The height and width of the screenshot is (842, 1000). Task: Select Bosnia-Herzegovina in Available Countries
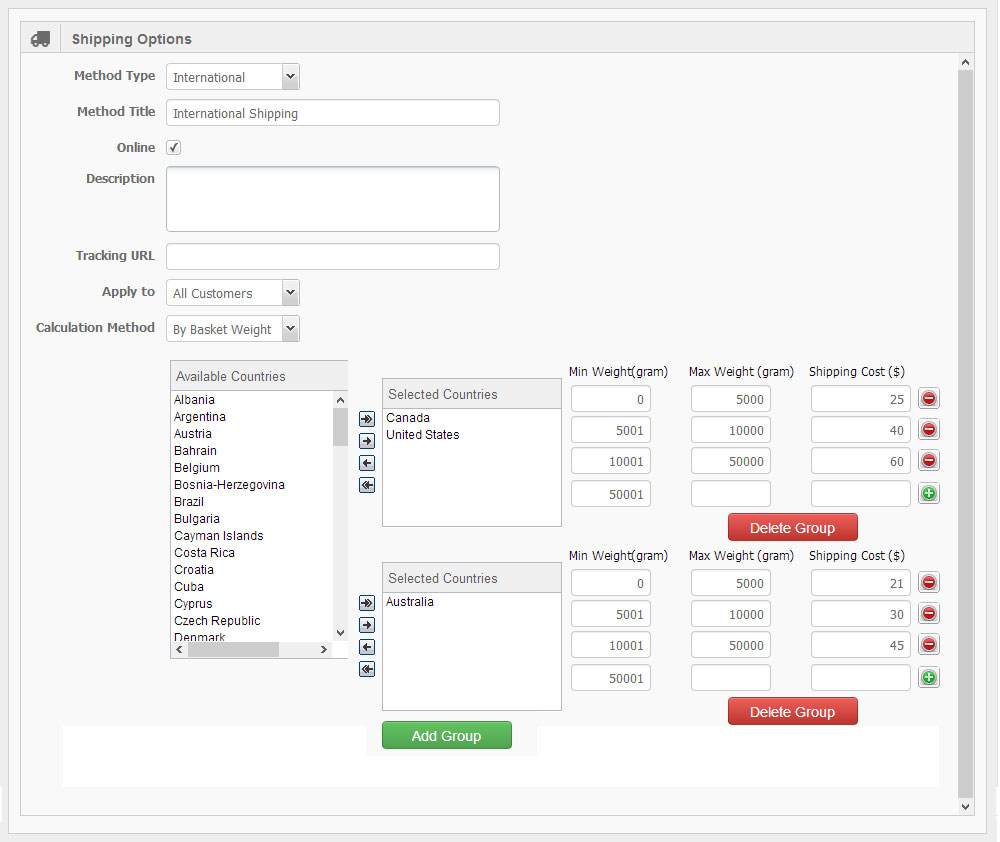point(230,485)
